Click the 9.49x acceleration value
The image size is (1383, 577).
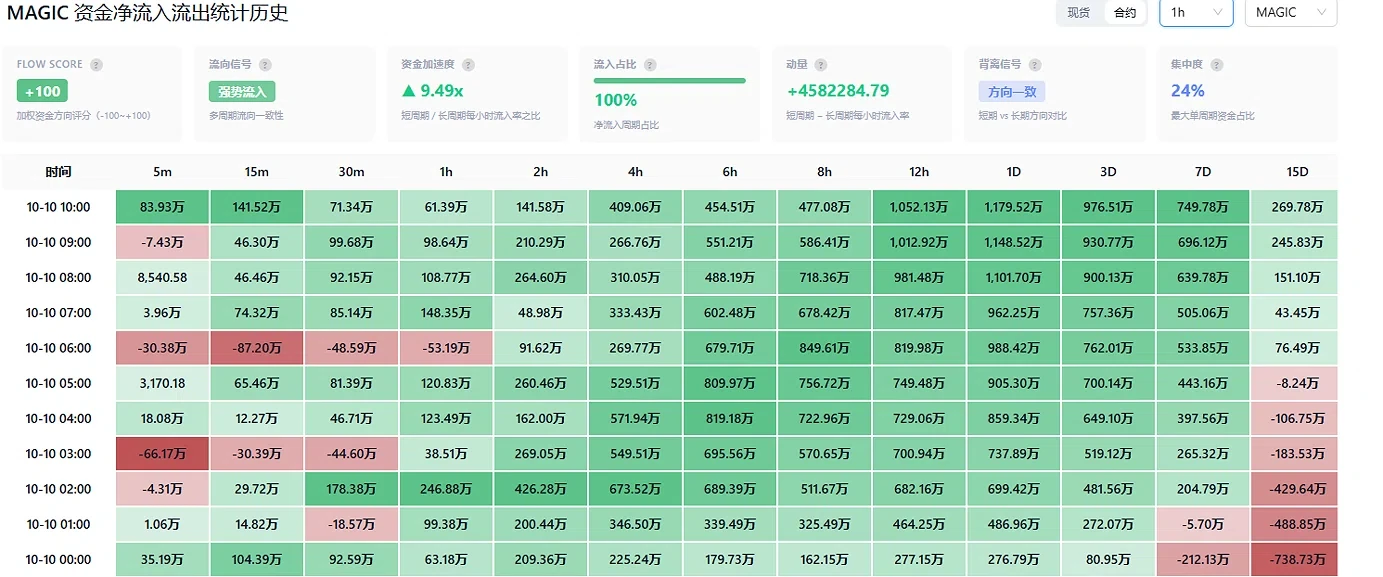(432, 91)
